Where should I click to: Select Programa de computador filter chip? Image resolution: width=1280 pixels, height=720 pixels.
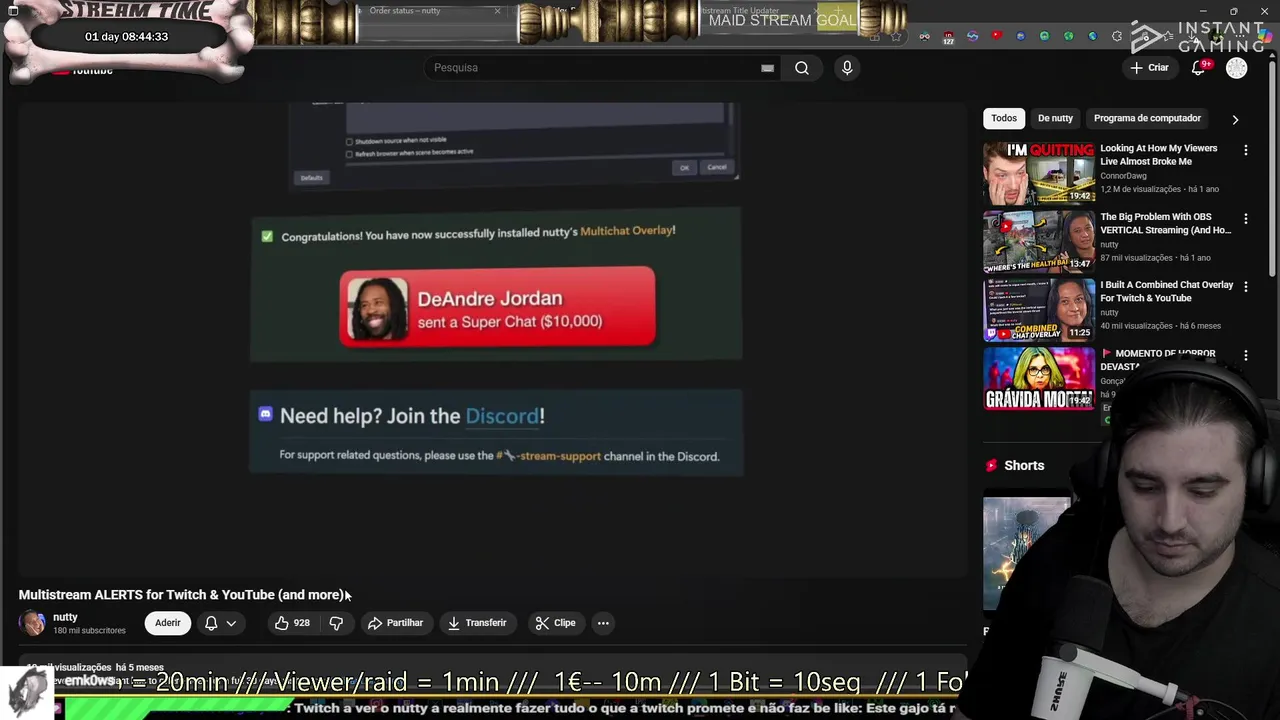tap(1147, 118)
